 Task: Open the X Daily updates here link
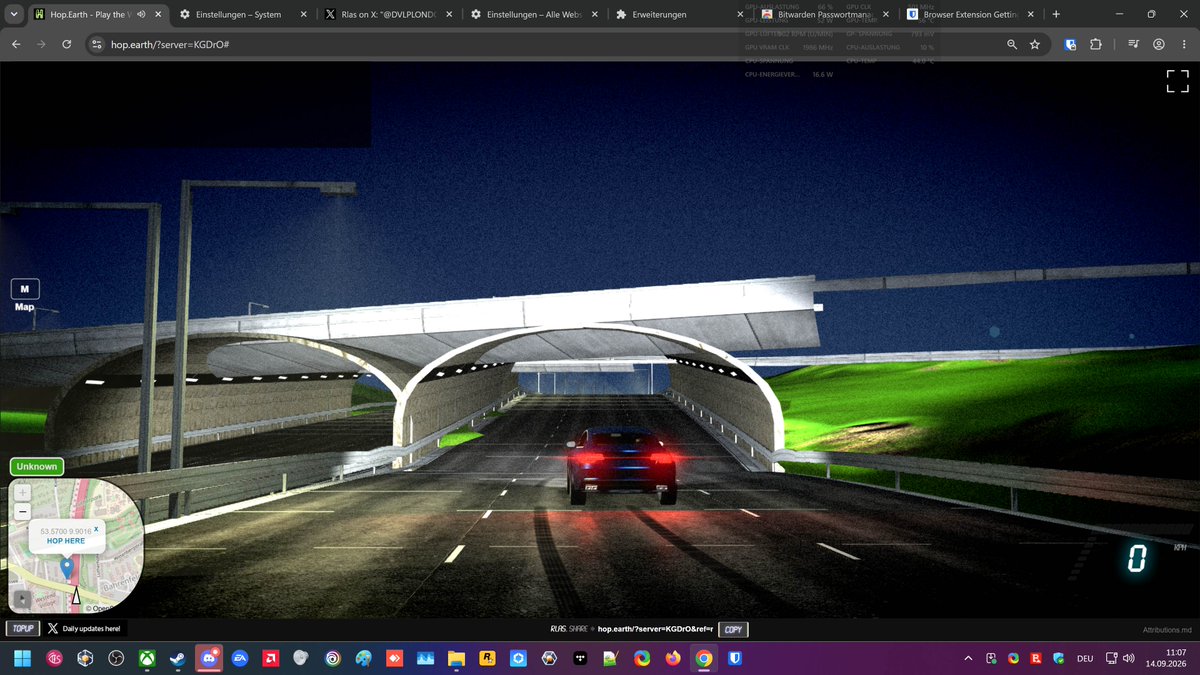pos(84,629)
